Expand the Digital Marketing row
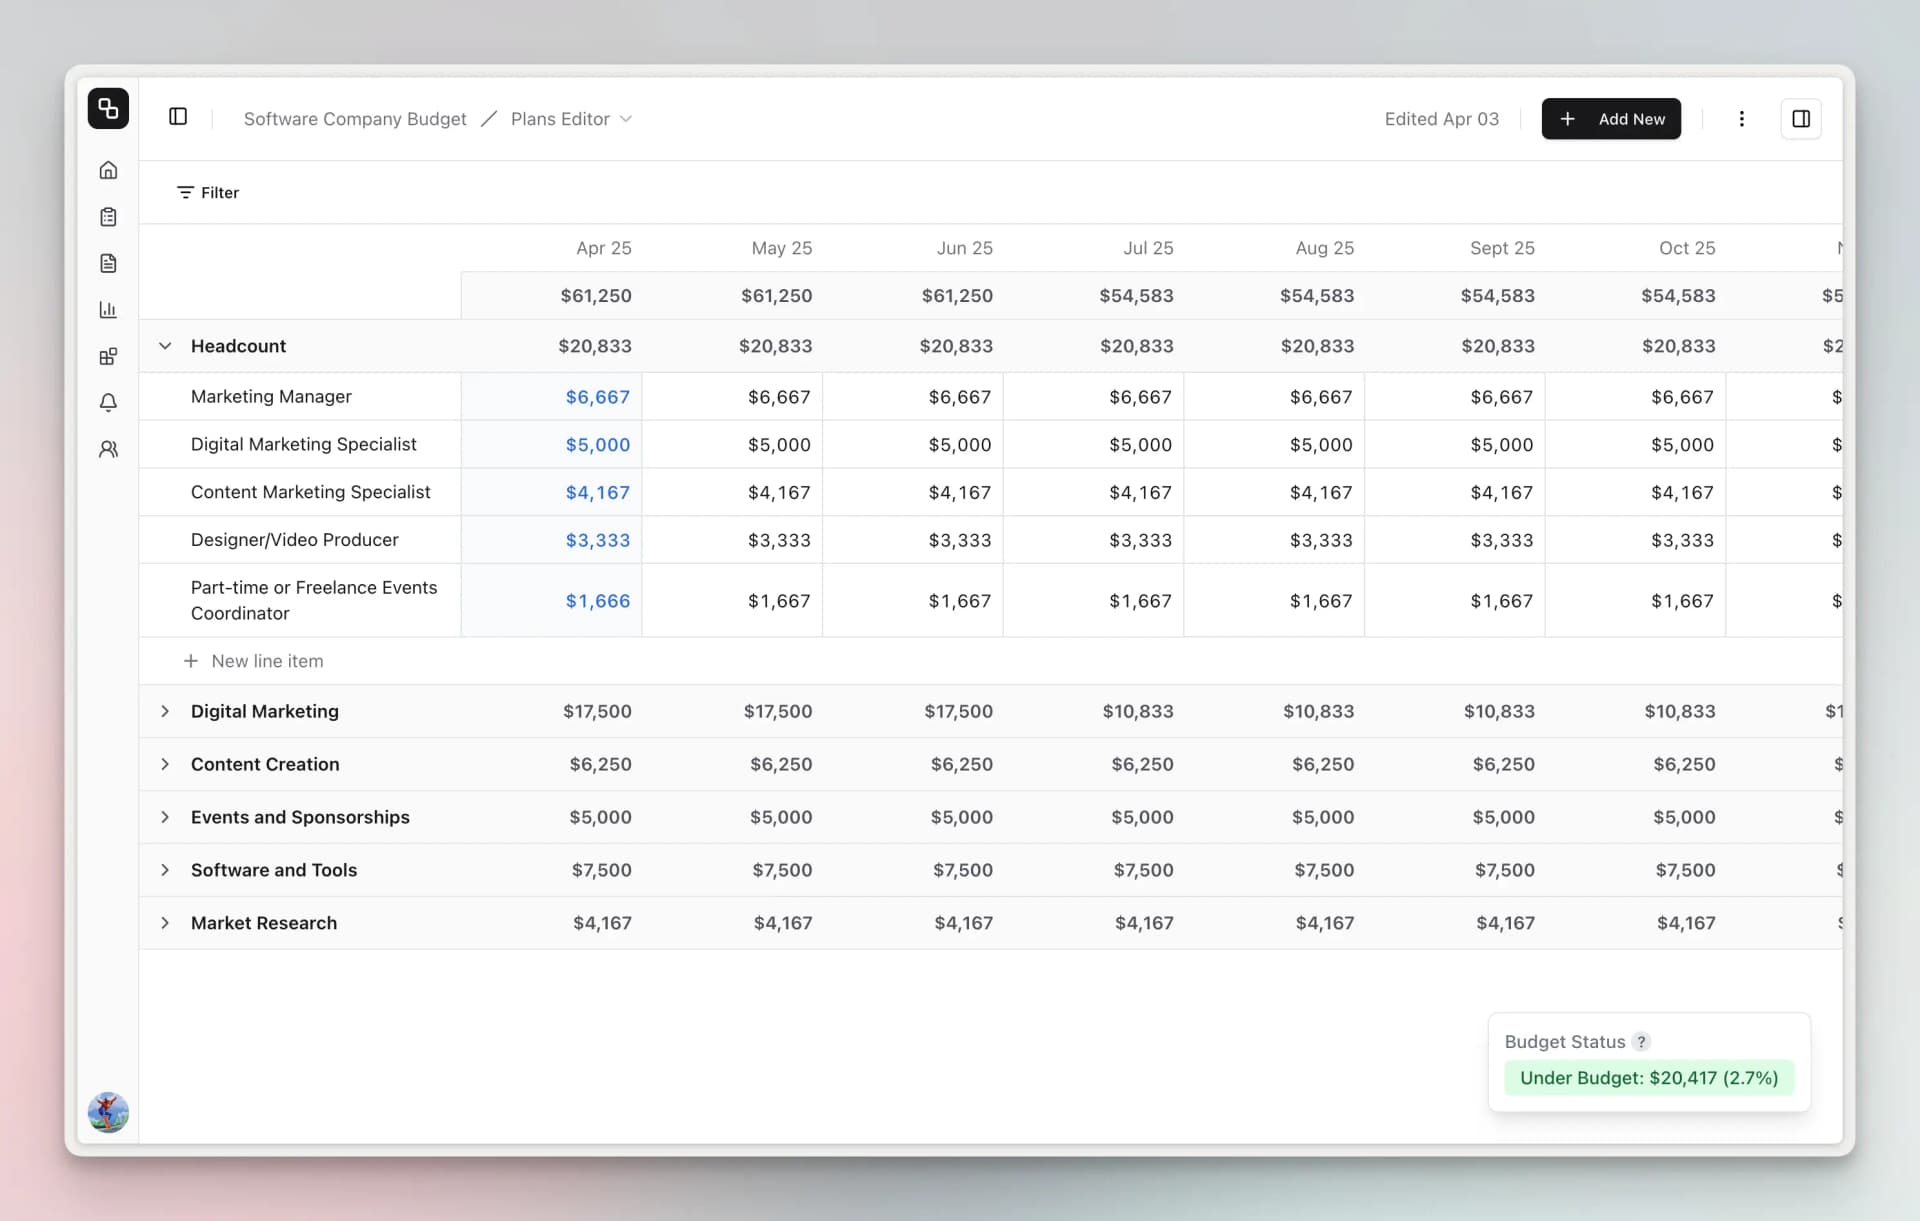 [x=165, y=711]
